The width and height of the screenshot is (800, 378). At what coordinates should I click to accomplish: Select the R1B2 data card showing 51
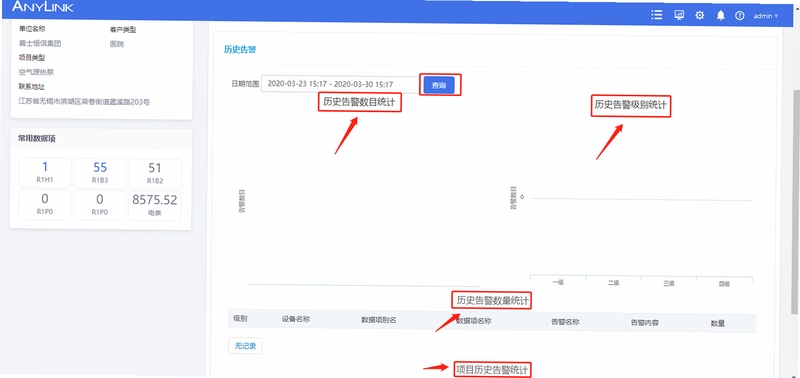pyautogui.click(x=155, y=173)
